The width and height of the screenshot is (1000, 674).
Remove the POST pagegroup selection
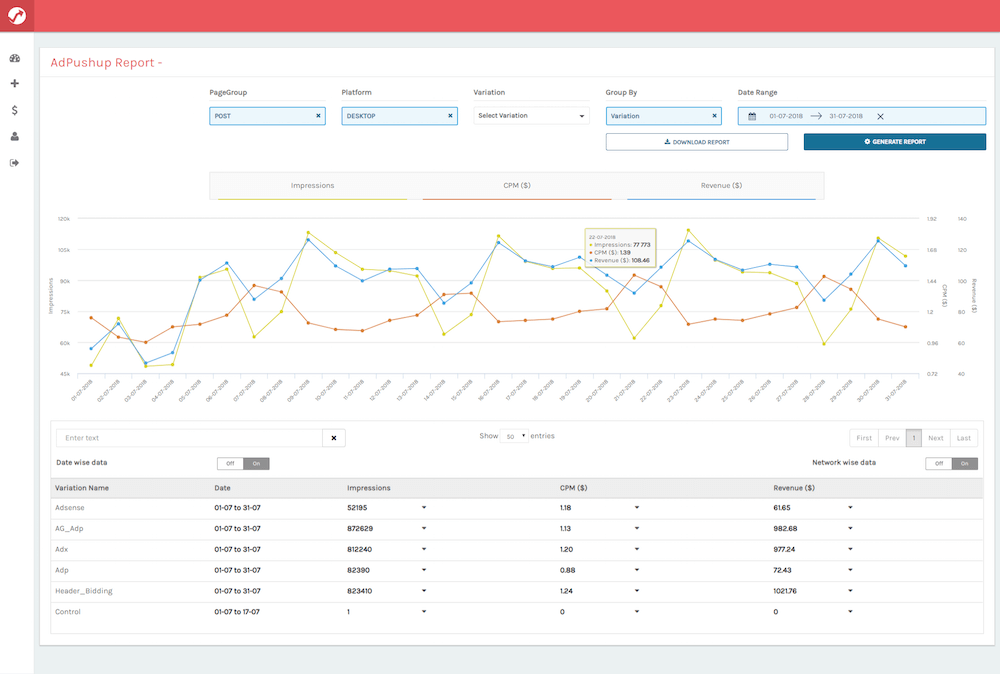click(x=318, y=115)
